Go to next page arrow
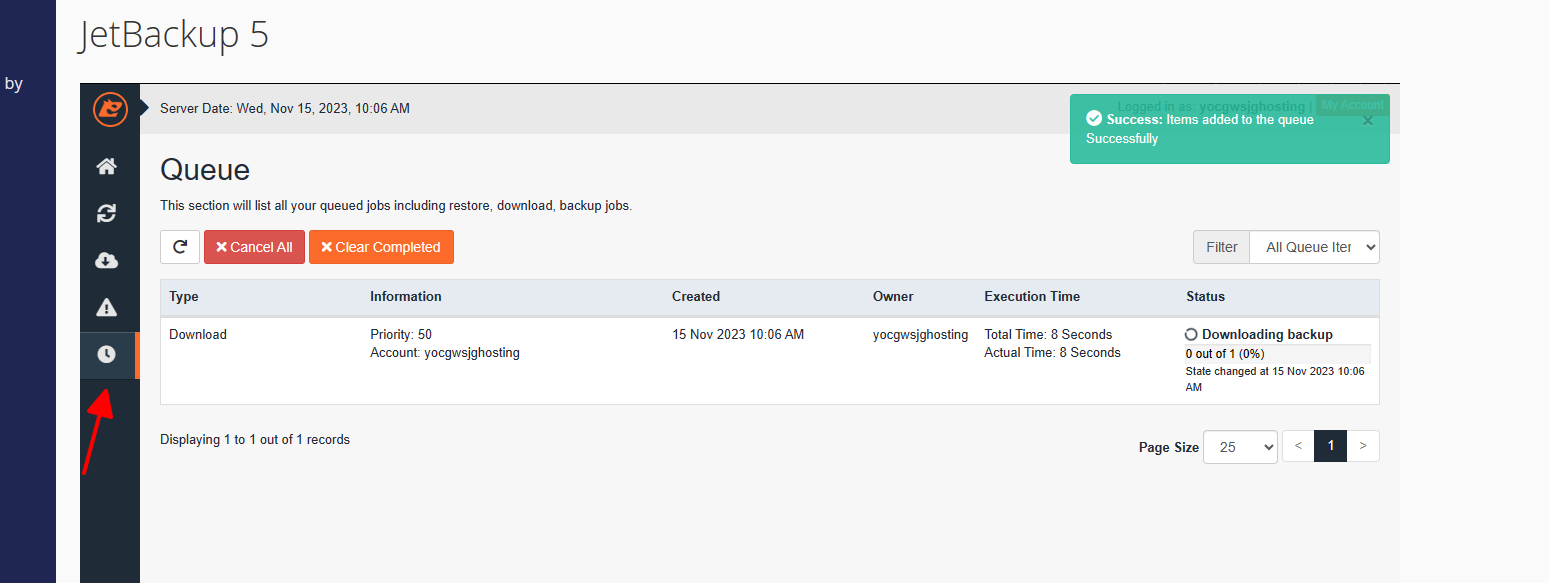 1363,446
